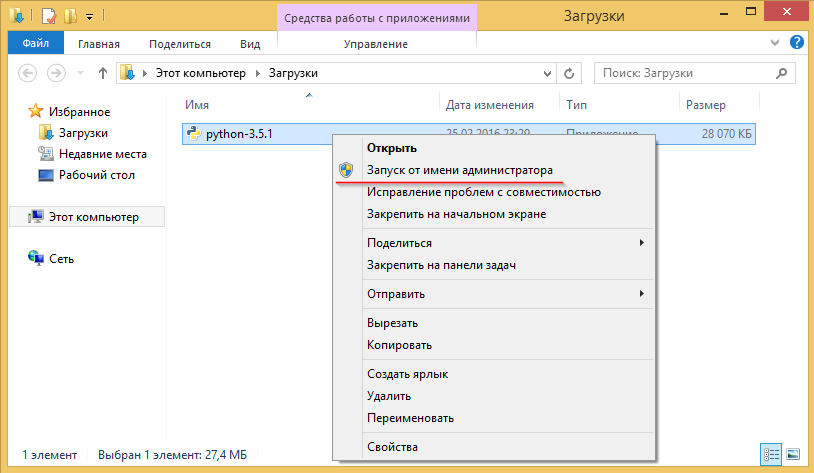Click the address bar folder icon

tap(127, 73)
